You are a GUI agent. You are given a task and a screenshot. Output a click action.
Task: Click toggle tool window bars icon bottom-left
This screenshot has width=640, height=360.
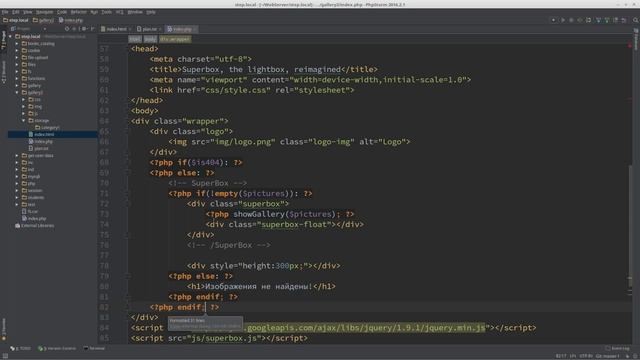[5, 356]
